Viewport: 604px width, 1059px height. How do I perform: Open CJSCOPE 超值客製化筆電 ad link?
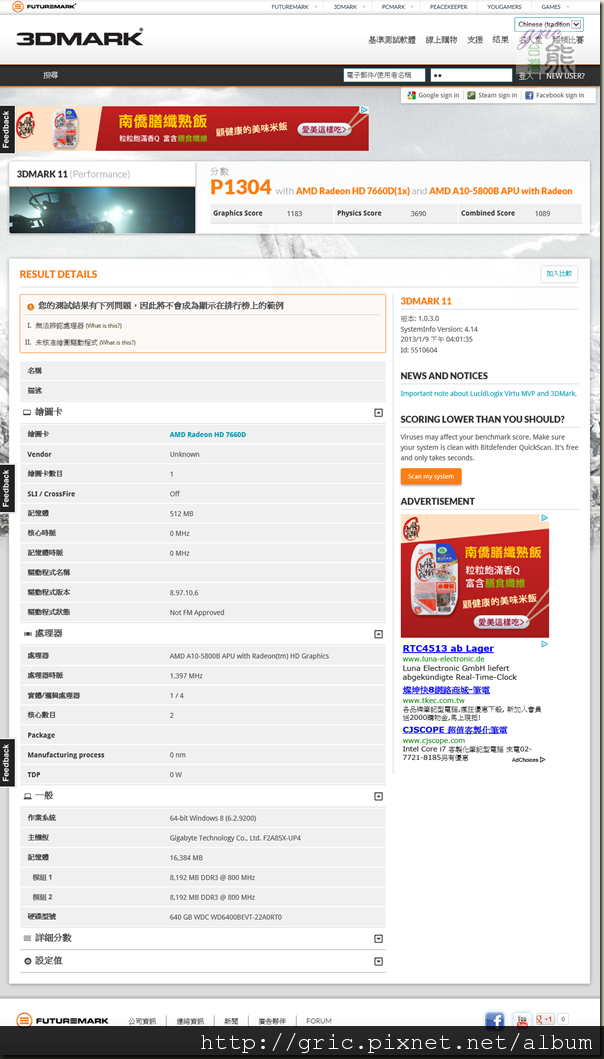[455, 730]
